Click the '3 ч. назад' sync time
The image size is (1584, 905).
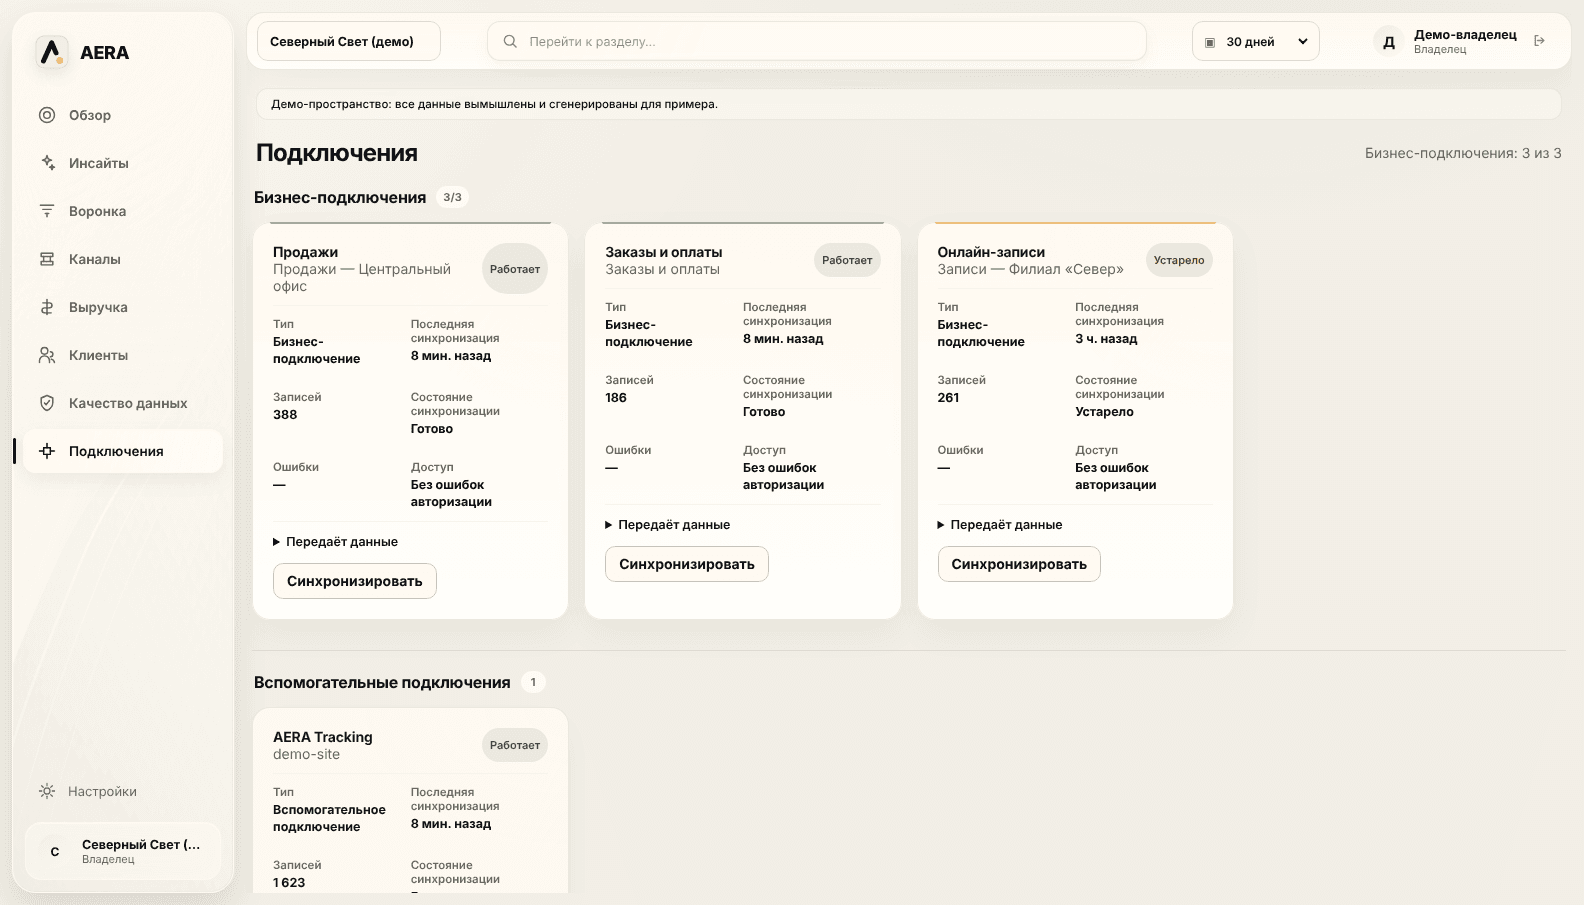pos(1106,339)
